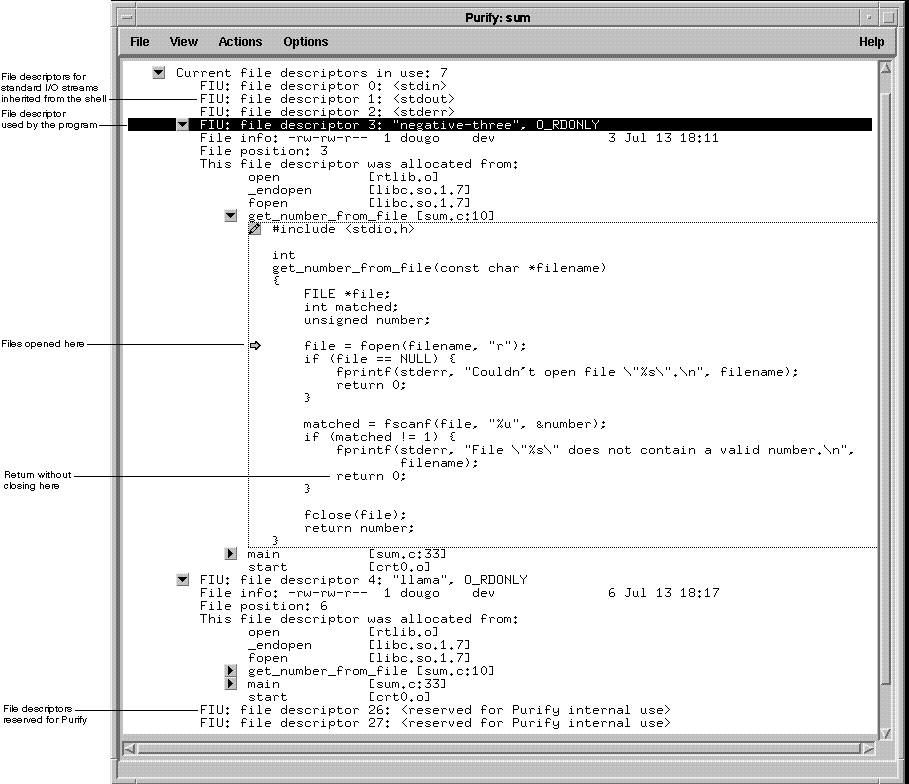Click the scroll down arrow

885,734
